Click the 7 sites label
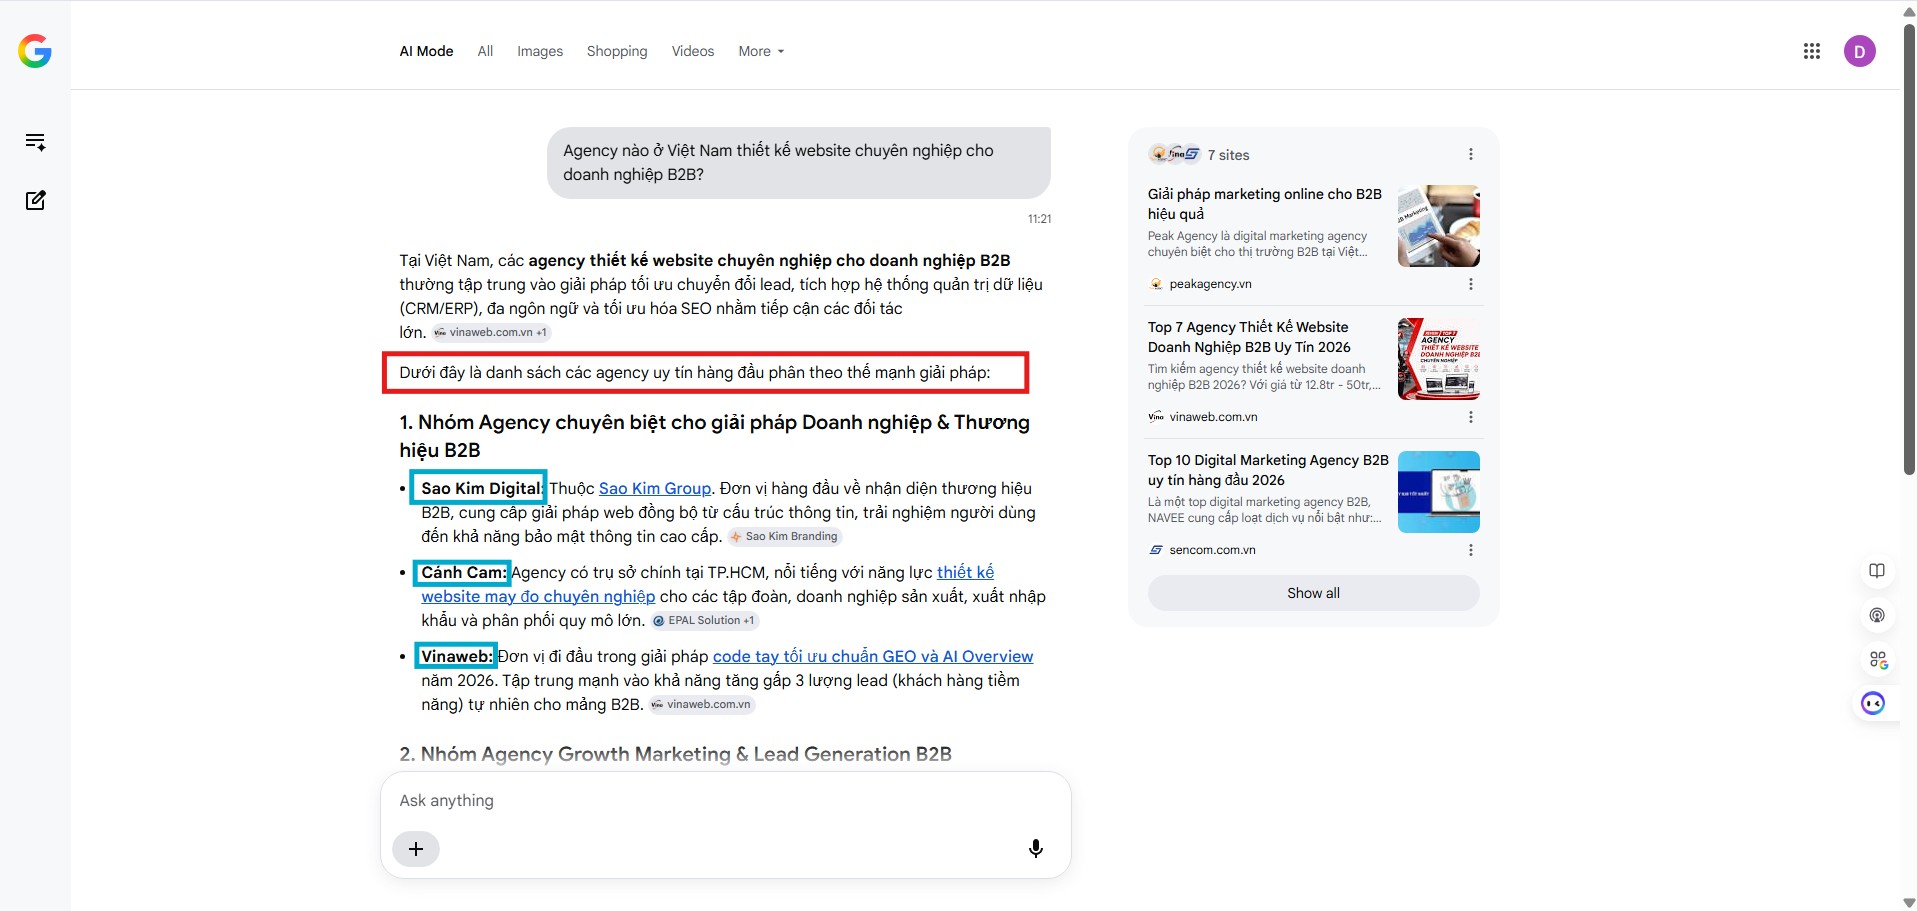The image size is (1917, 911). [x=1228, y=155]
